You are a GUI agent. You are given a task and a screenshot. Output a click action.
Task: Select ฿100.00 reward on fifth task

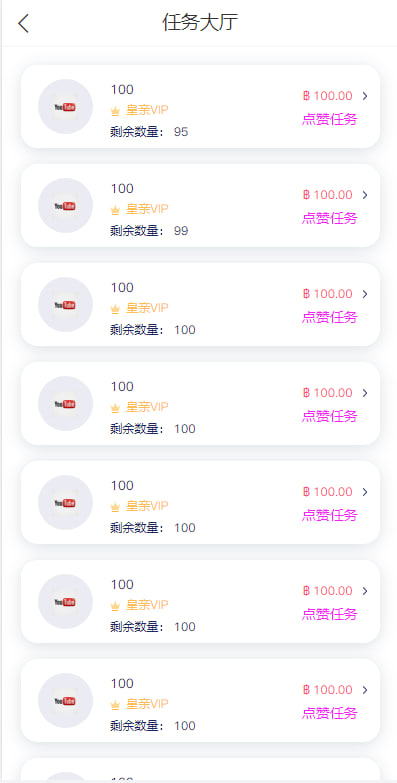[328, 491]
